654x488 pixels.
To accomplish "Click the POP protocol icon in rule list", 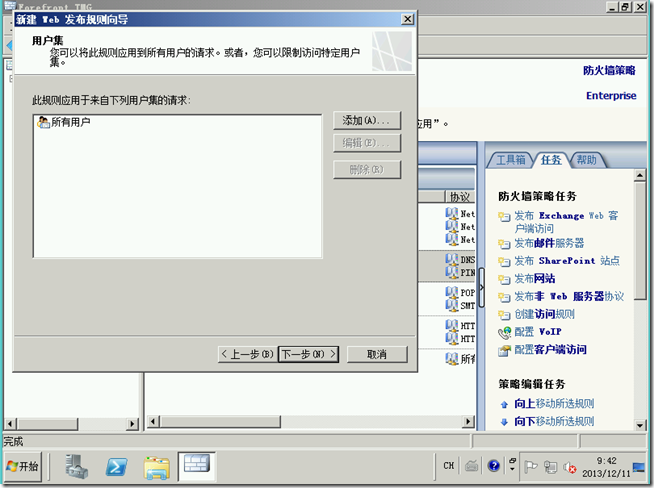I will 451,292.
